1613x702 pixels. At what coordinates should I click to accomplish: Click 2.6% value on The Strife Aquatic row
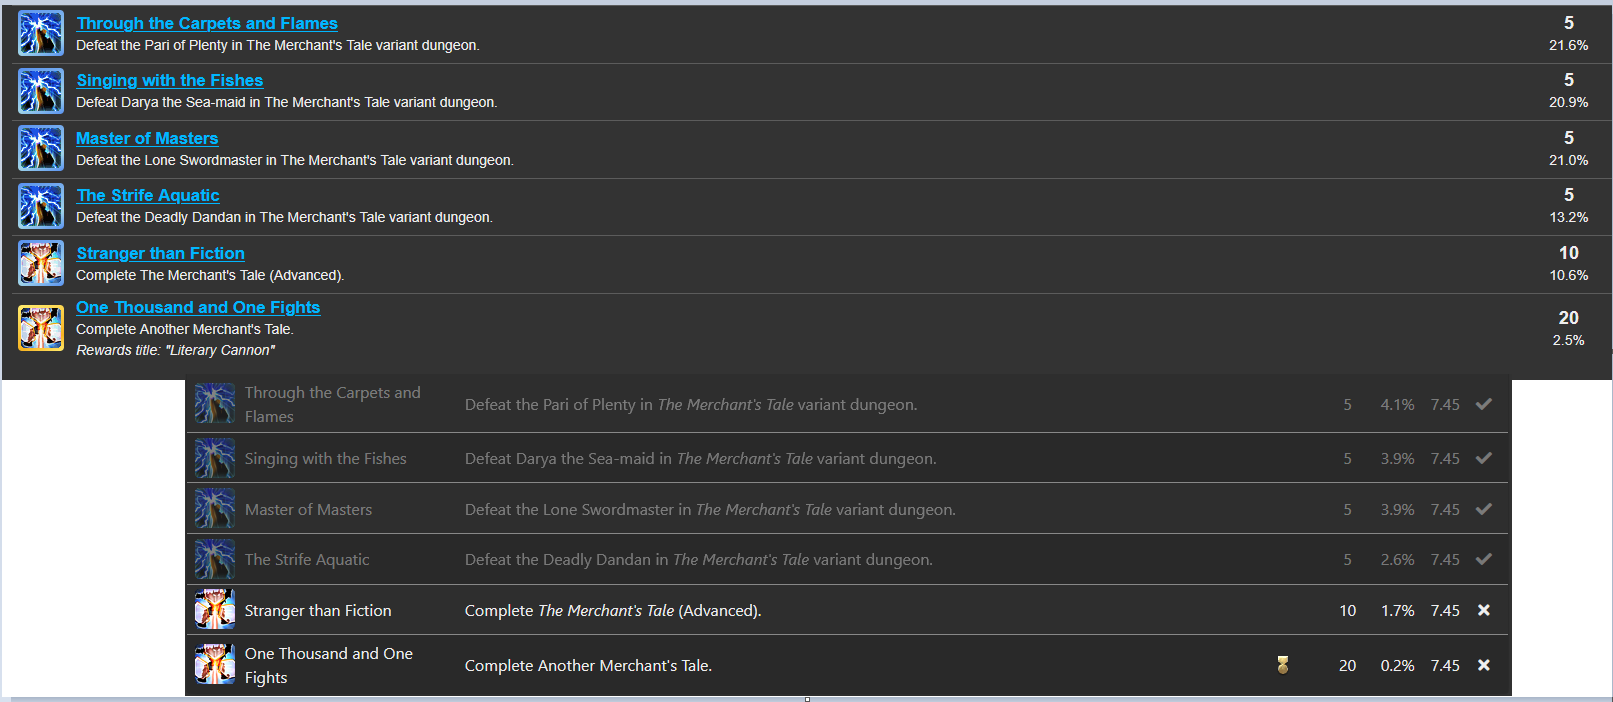pos(1397,559)
